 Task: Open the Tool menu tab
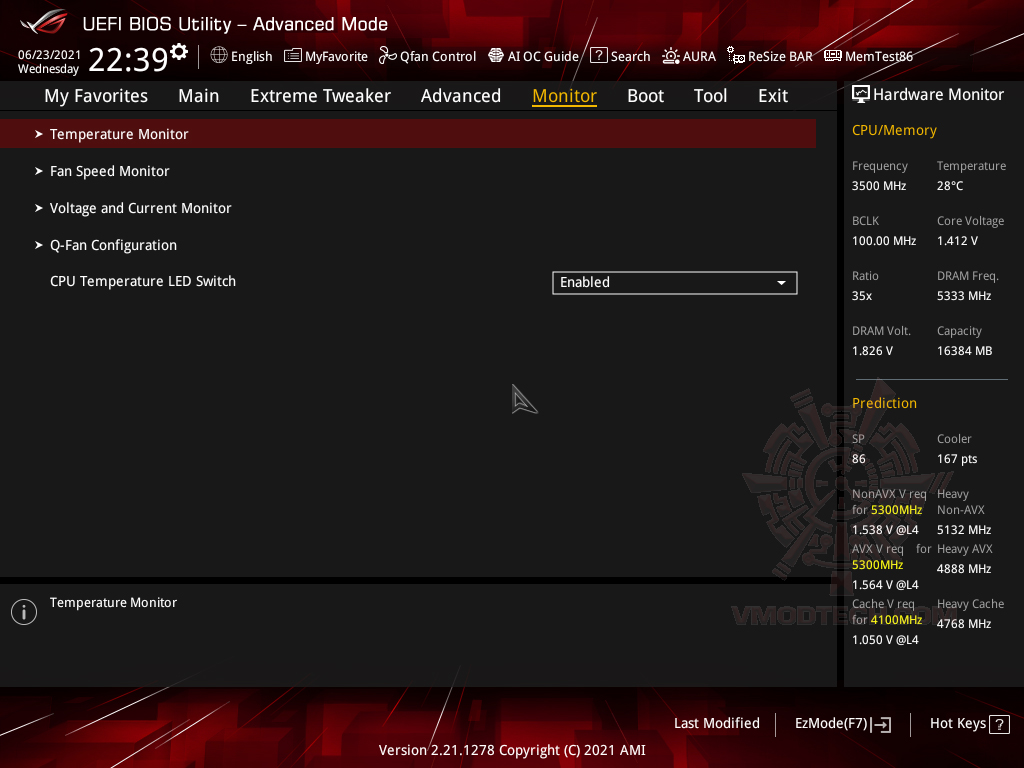pyautogui.click(x=710, y=95)
